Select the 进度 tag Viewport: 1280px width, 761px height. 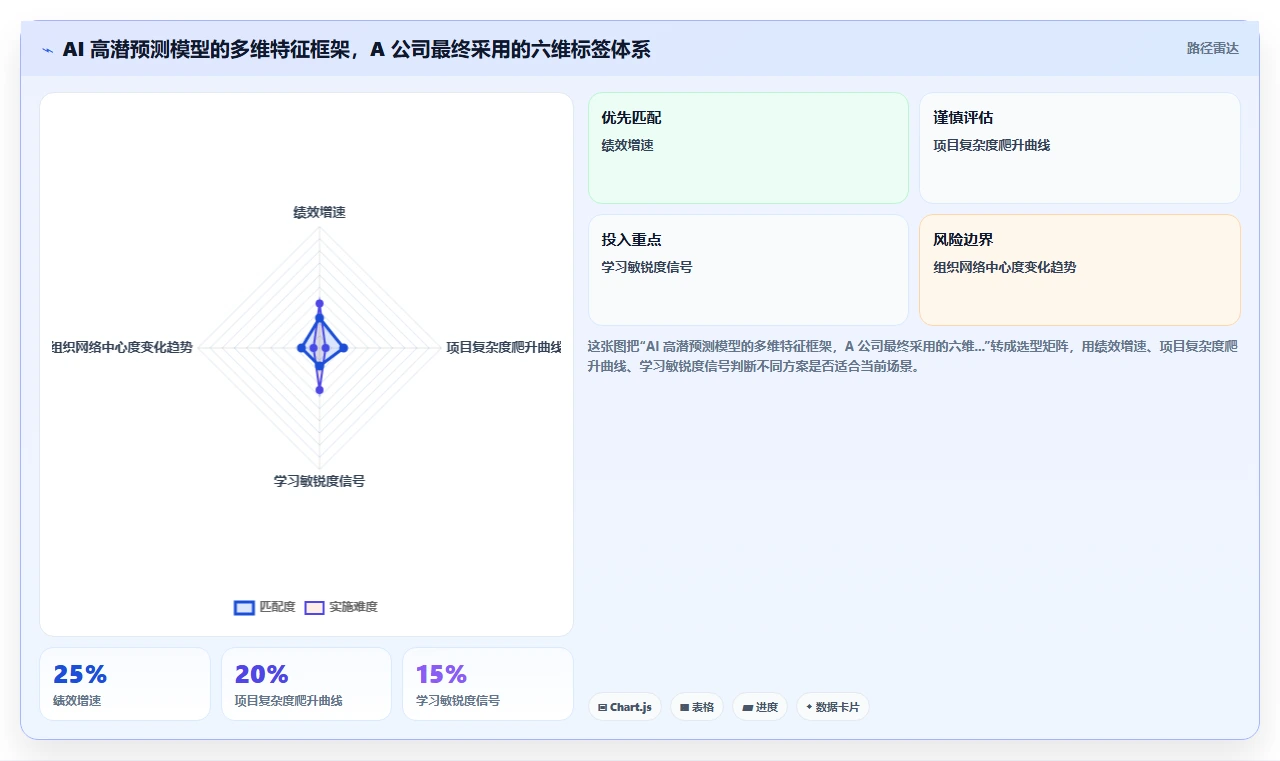tap(760, 707)
